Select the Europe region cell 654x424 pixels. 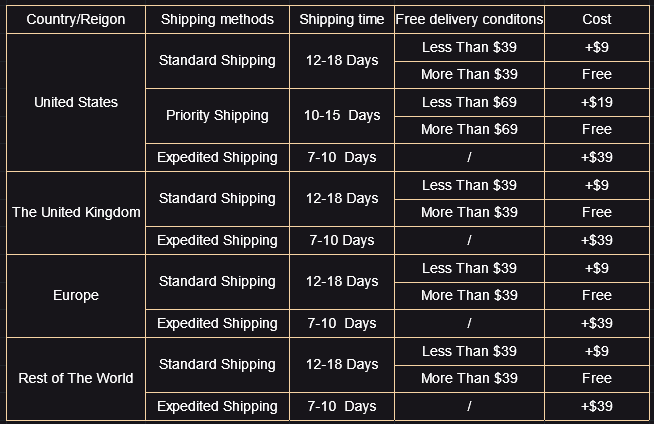(x=76, y=296)
